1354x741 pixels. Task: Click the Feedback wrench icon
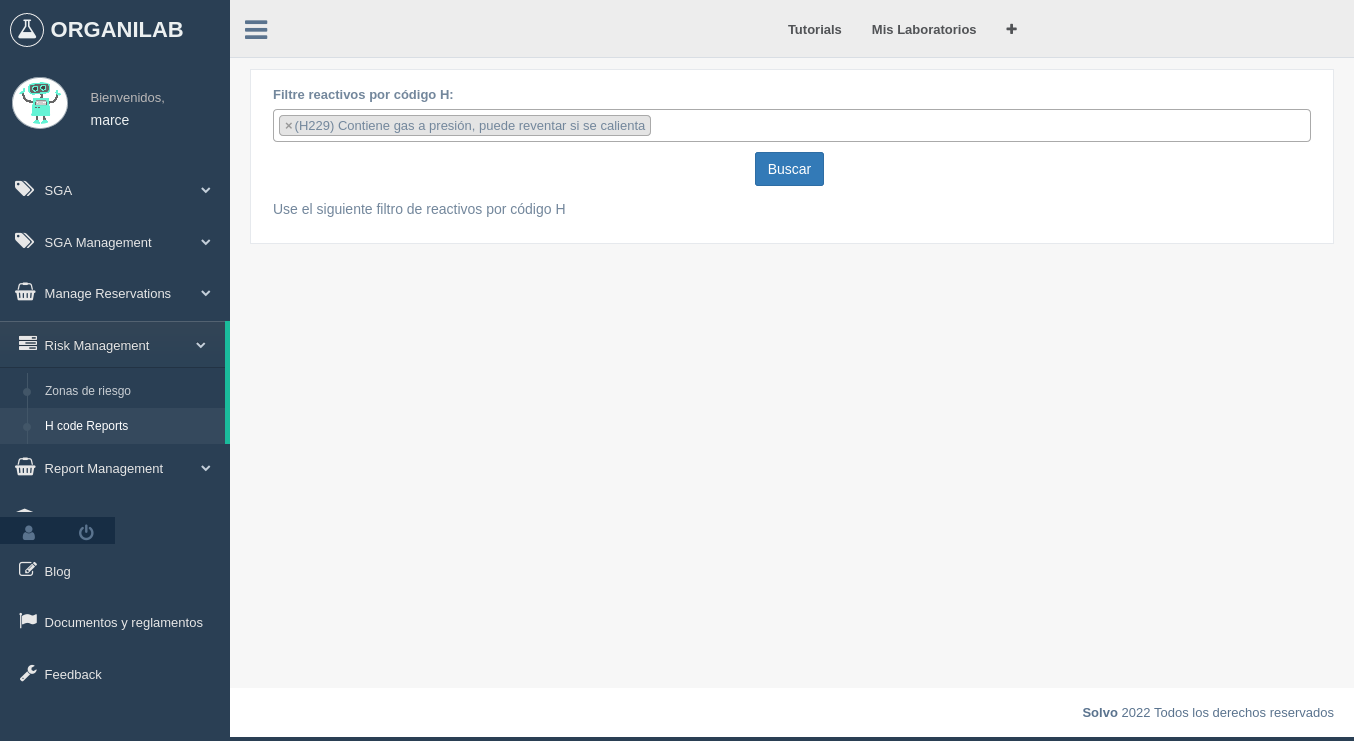(28, 672)
